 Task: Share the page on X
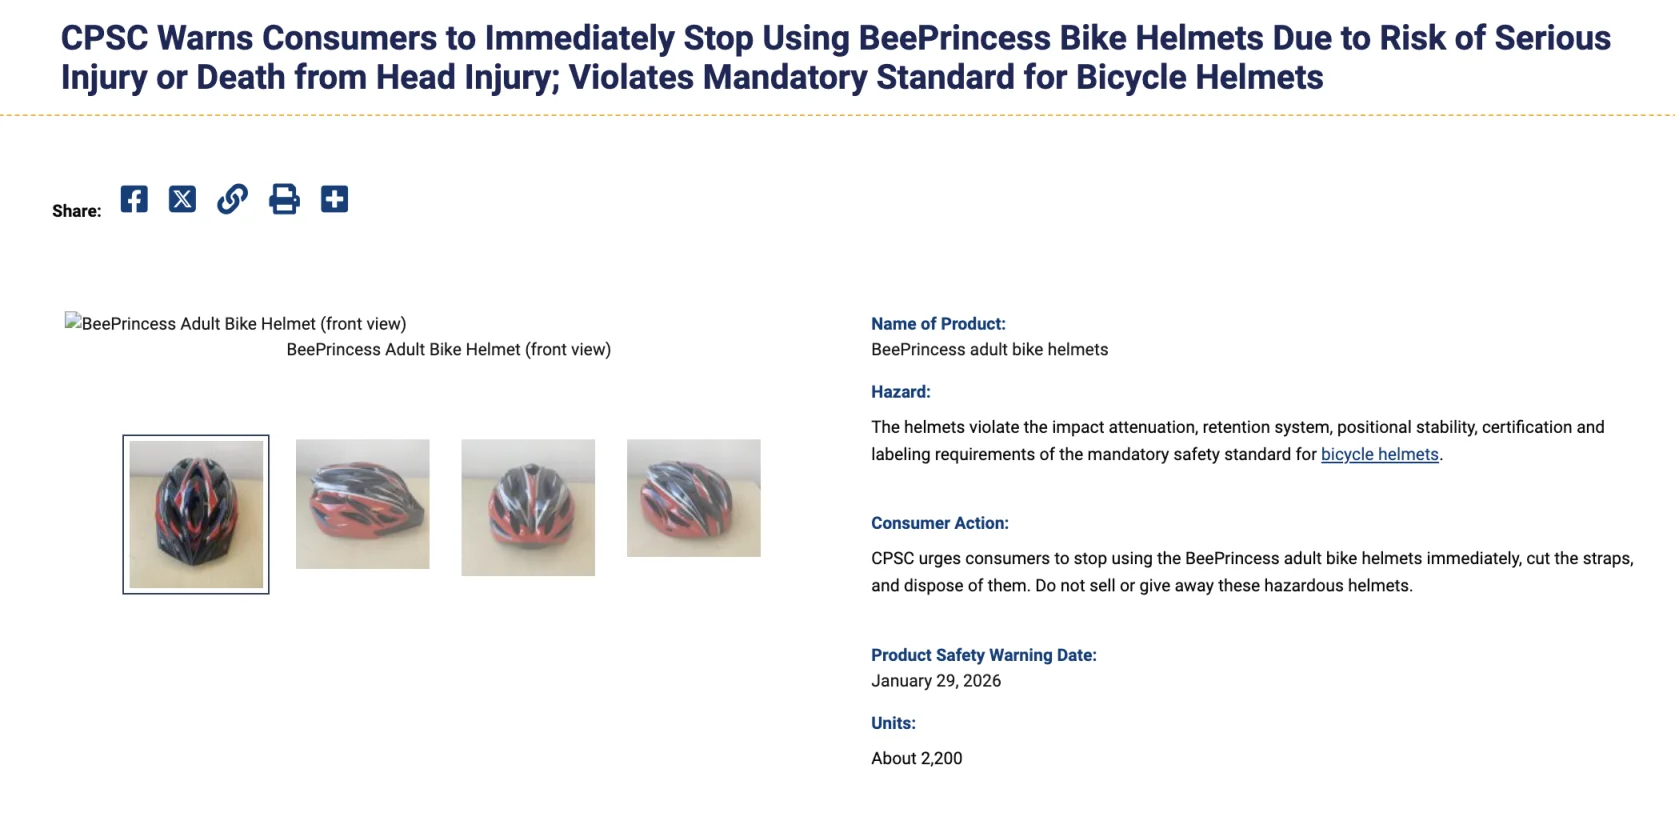(x=182, y=199)
